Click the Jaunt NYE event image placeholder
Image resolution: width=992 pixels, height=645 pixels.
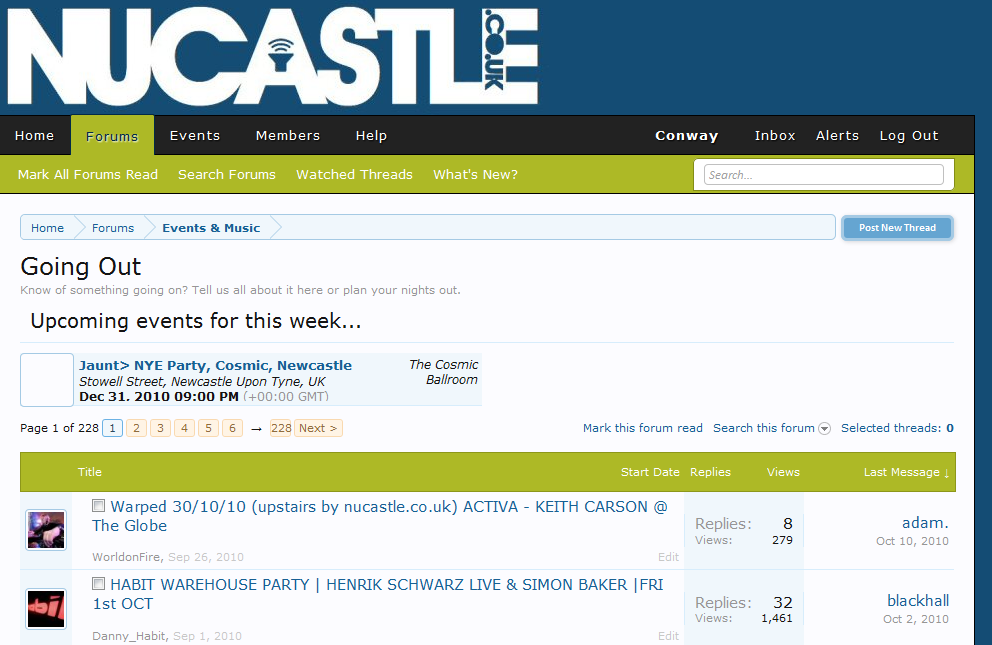(x=47, y=380)
